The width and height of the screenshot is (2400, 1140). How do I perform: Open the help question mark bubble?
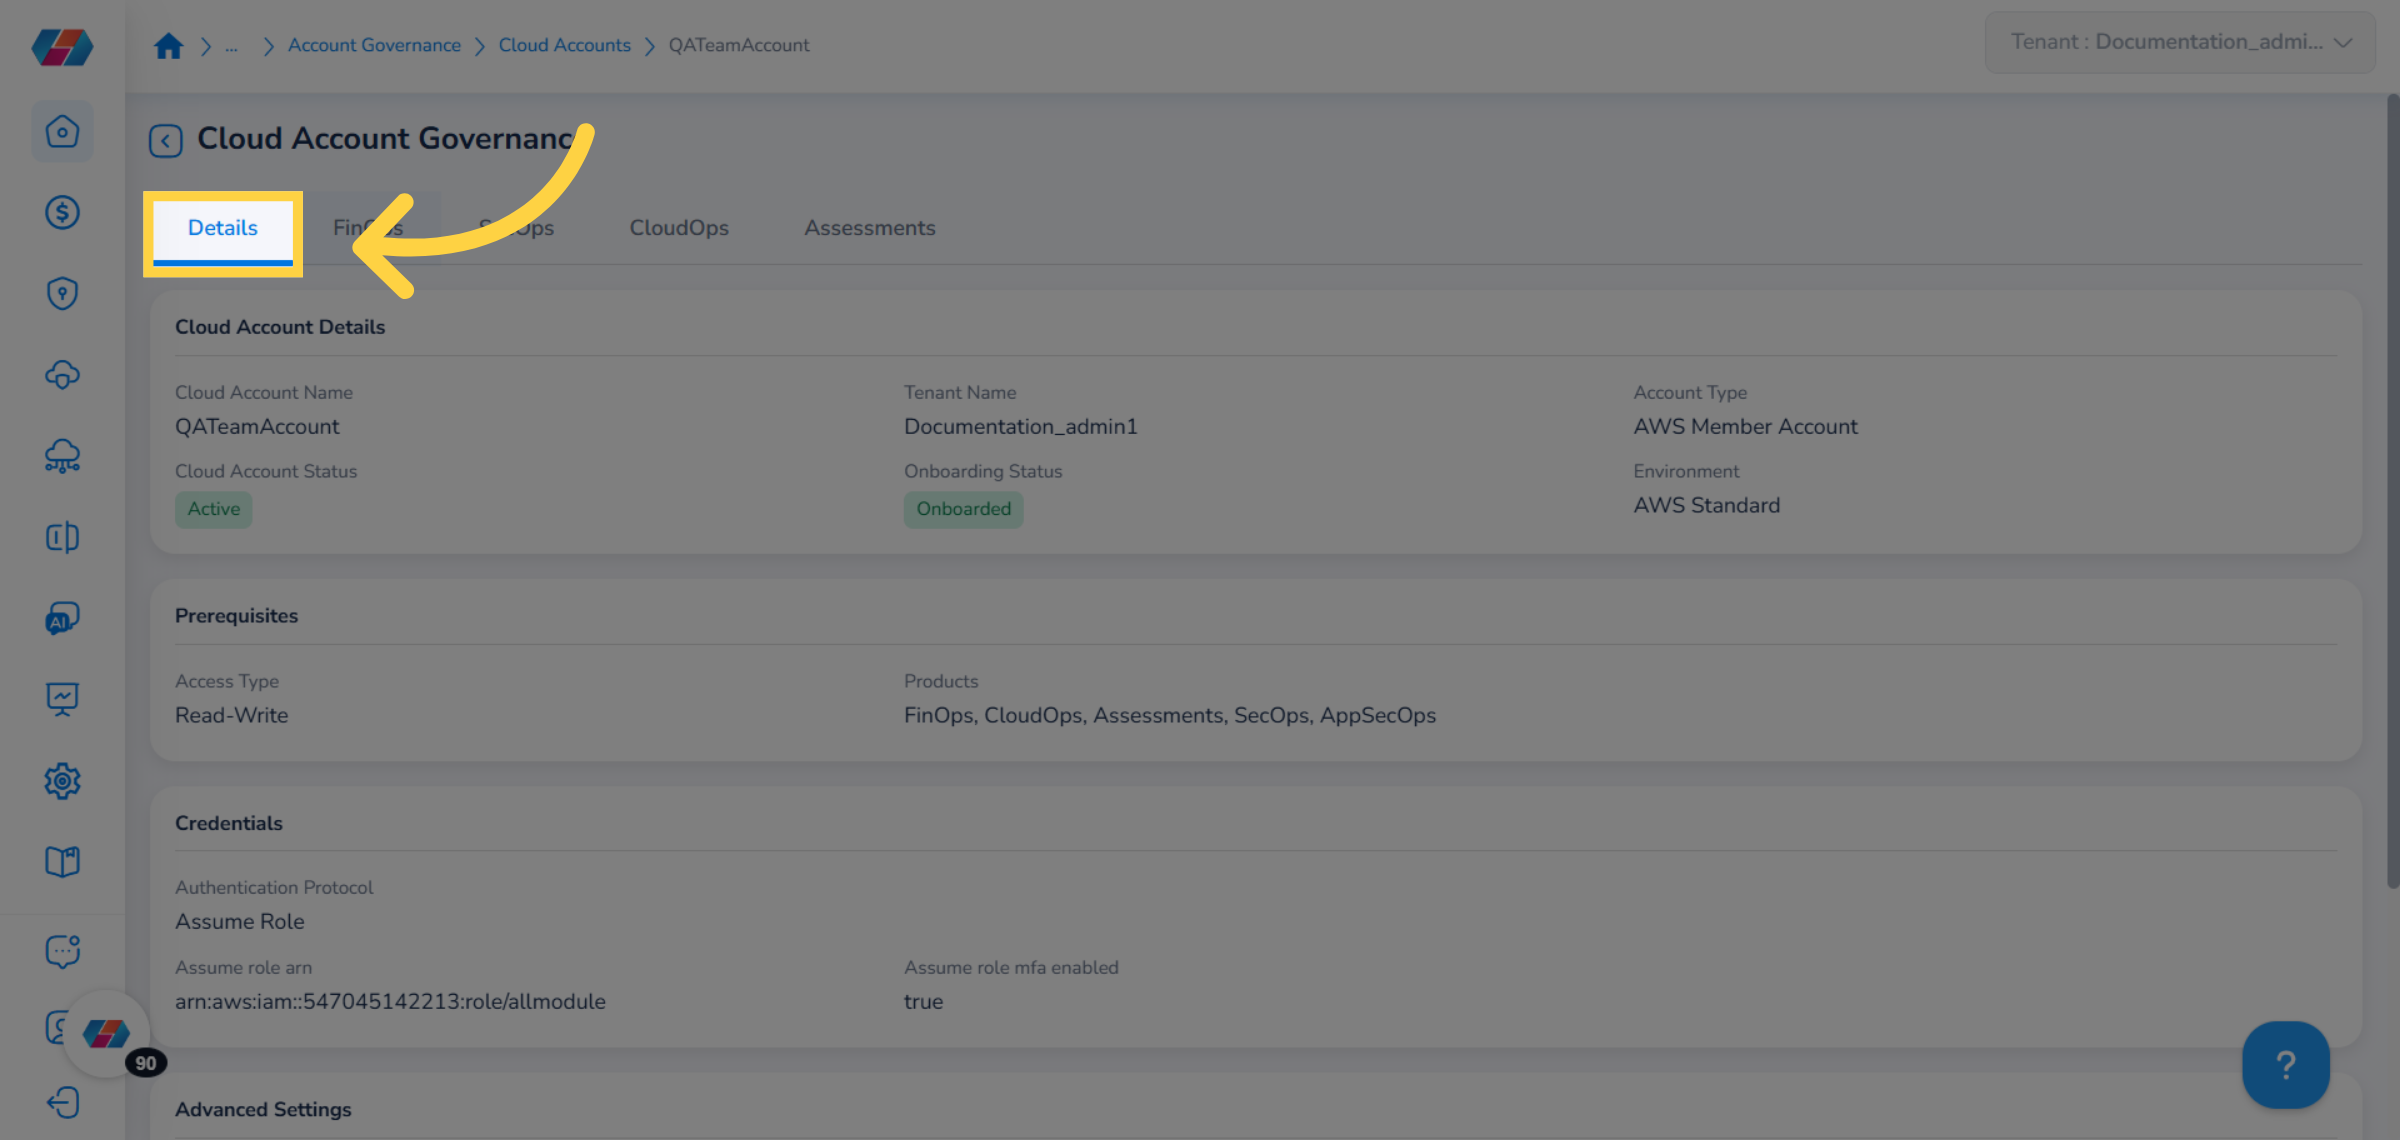click(2286, 1066)
